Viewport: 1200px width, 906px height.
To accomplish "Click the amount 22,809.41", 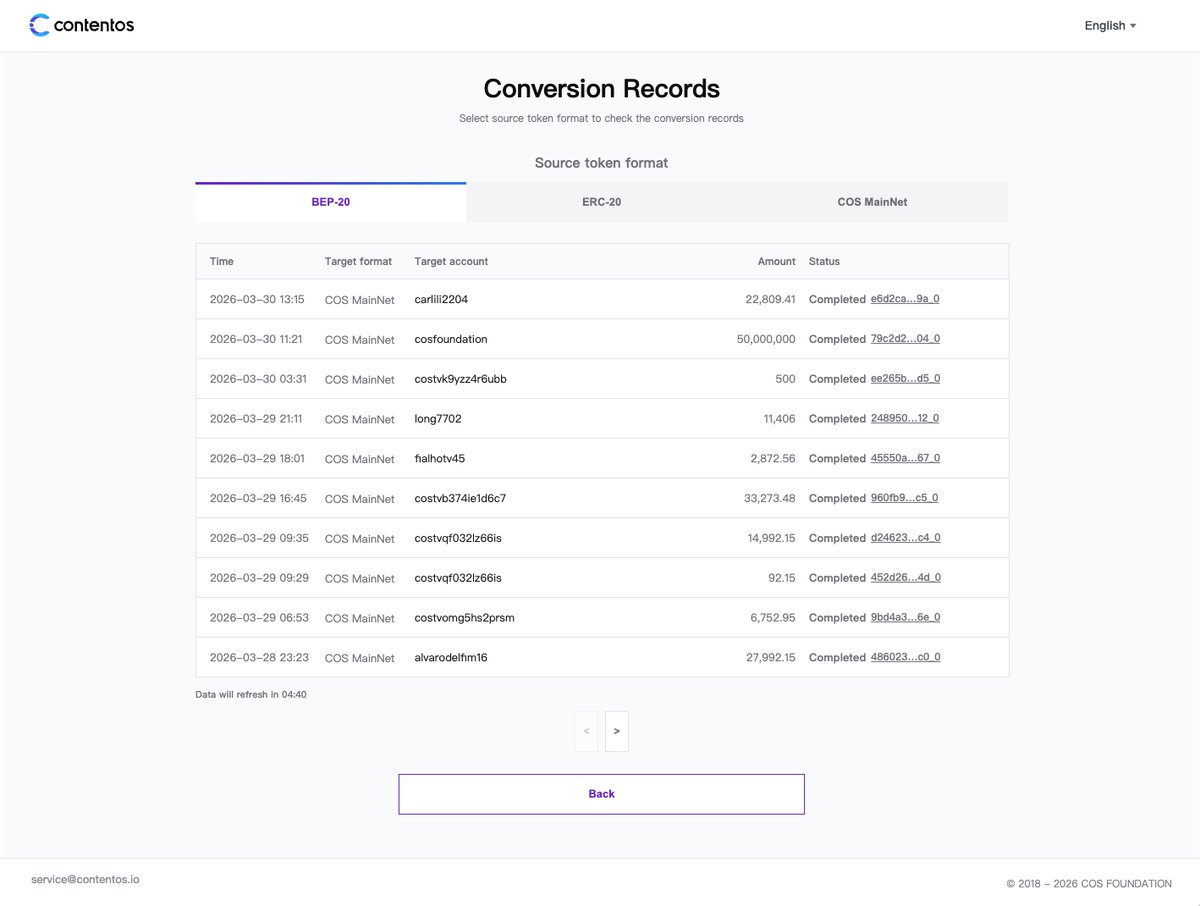I will tap(771, 299).
